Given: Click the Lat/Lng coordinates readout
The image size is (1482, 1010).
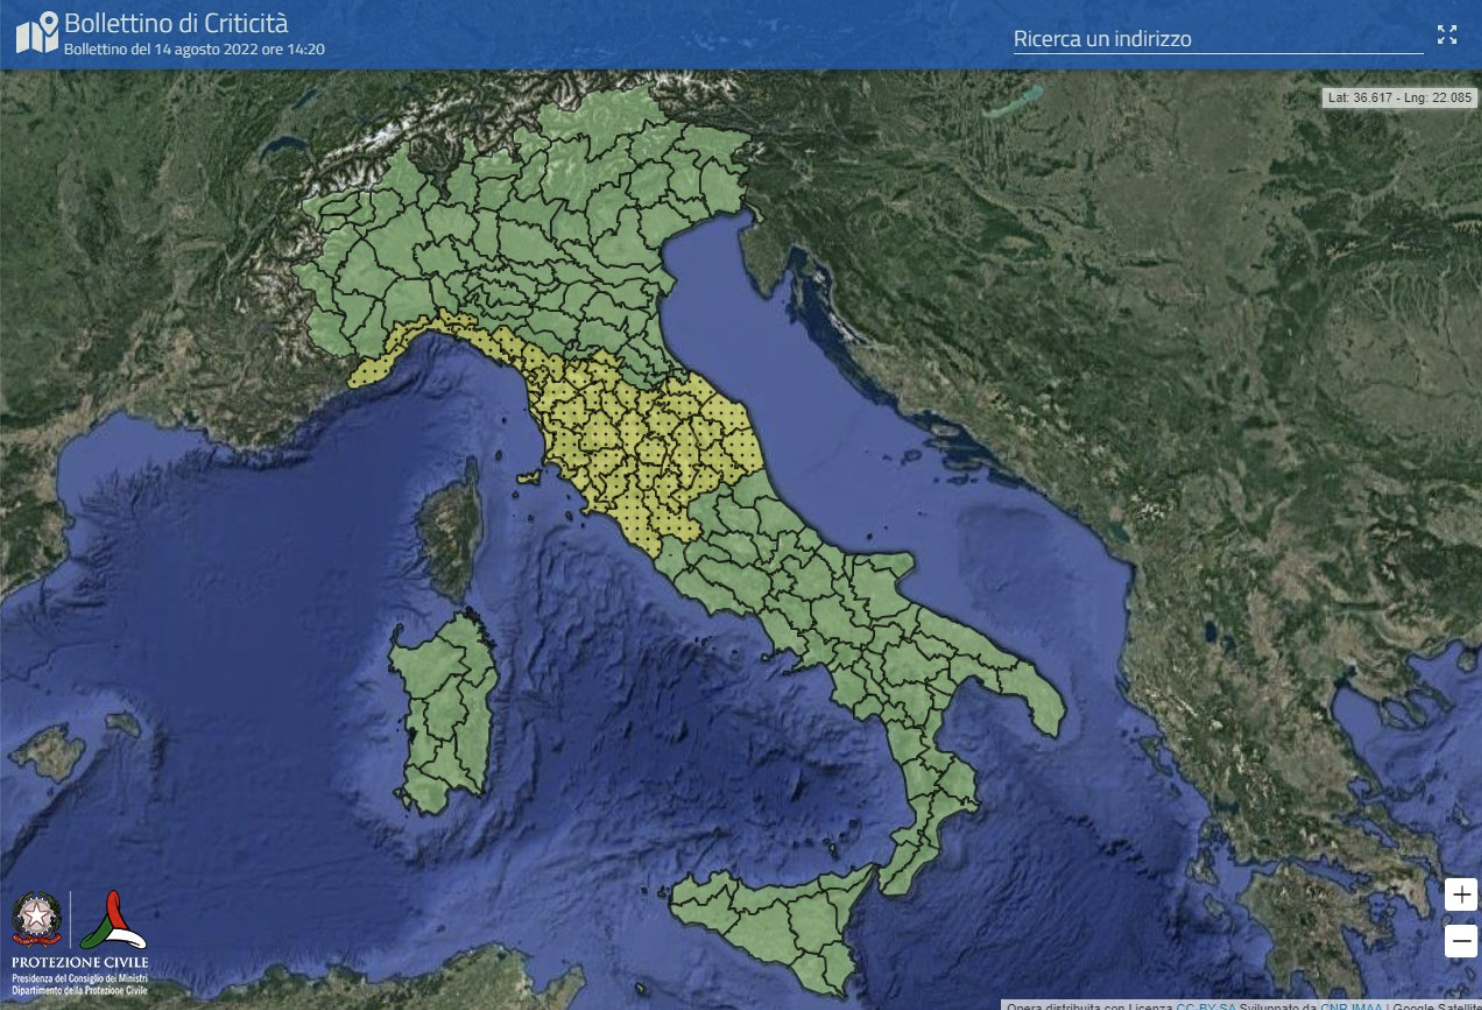Looking at the screenshot, I should tap(1400, 98).
